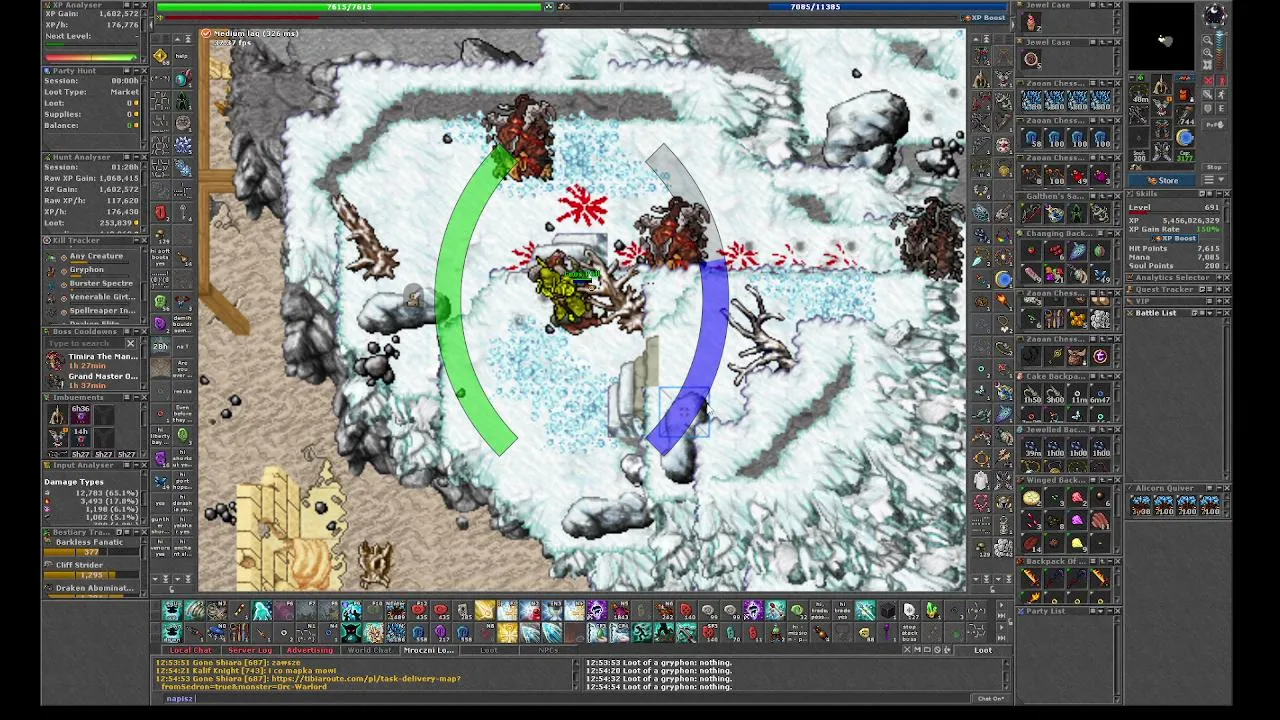The height and width of the screenshot is (720, 1280).
Task: Collapse the Quest Tracker panel
Action: (x=1219, y=289)
